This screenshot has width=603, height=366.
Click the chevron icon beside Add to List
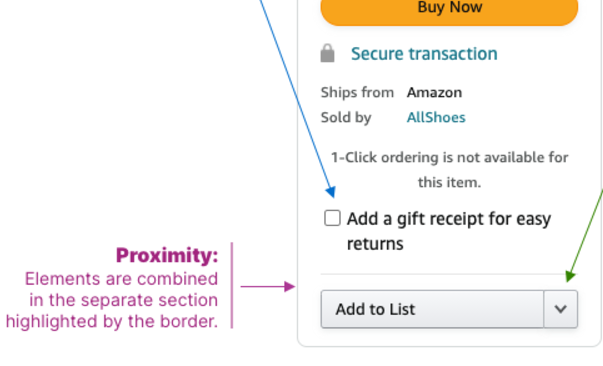click(x=561, y=309)
